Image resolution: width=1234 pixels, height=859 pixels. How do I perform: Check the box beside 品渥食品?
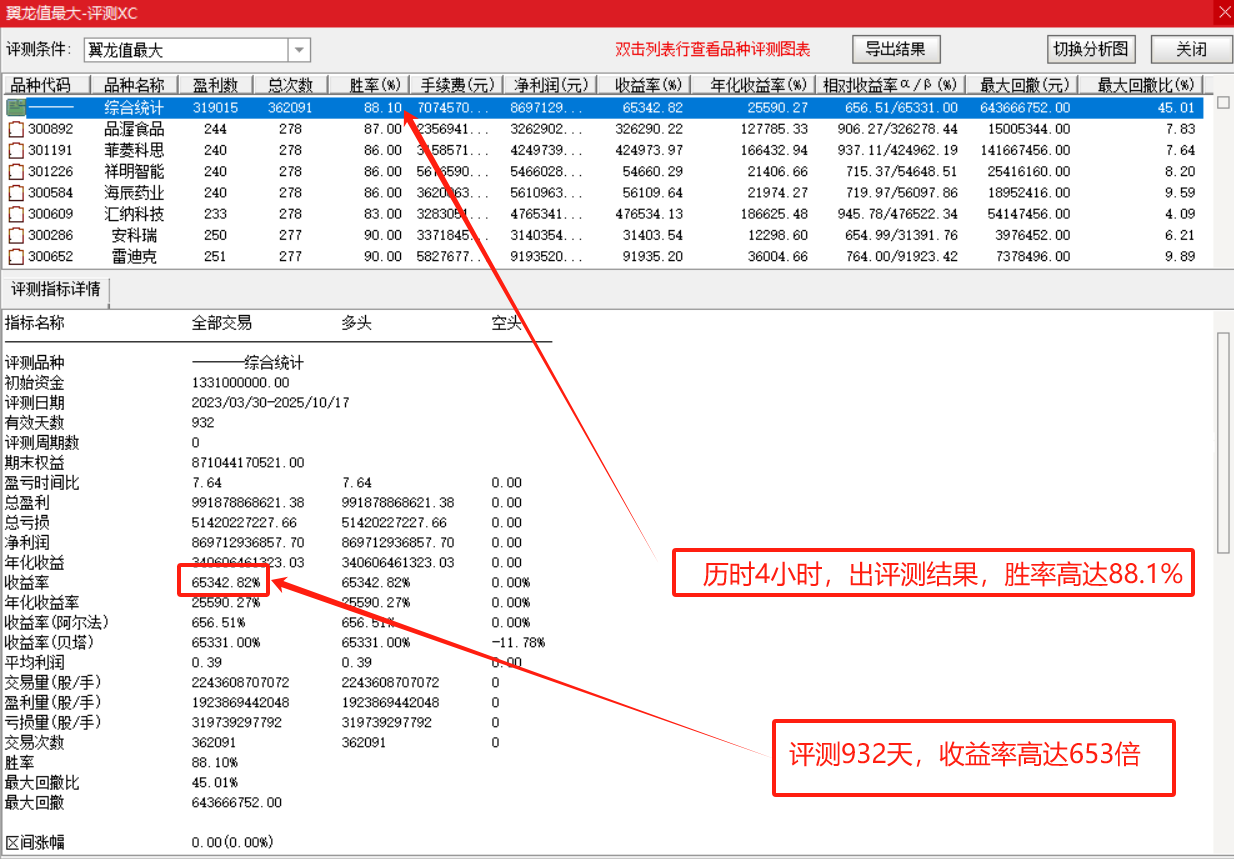pyautogui.click(x=16, y=130)
